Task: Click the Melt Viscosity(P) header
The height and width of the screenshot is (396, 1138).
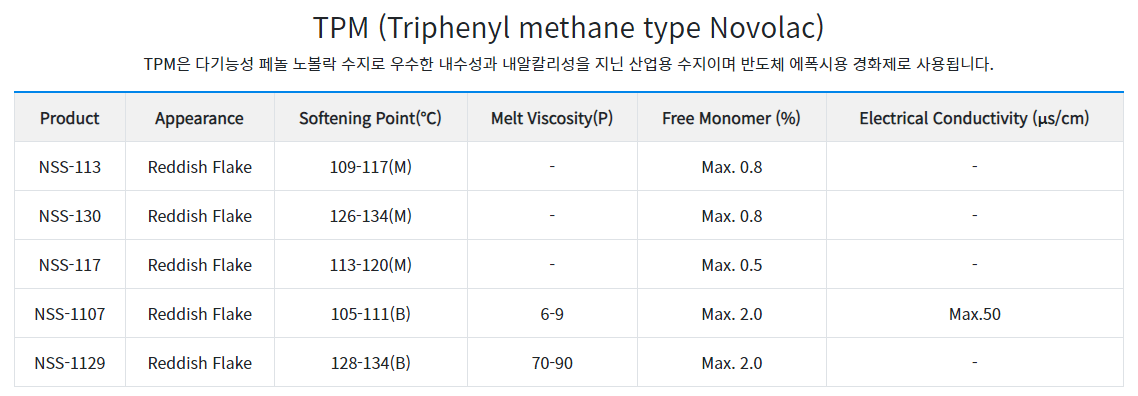Action: 552,118
